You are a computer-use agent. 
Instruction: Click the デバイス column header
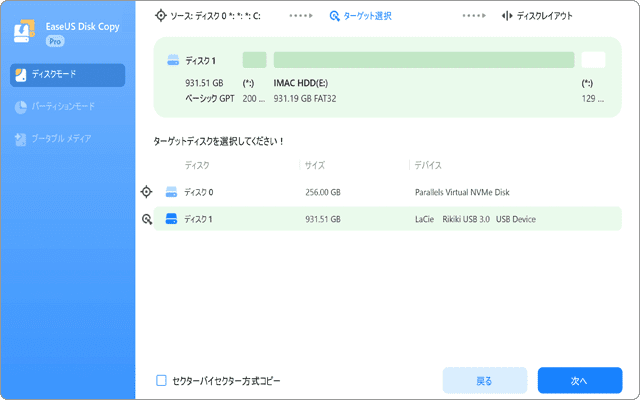click(428, 165)
